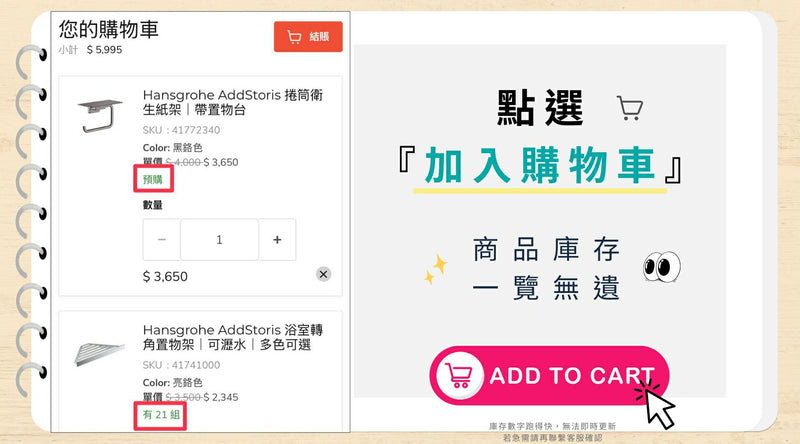Click the cart icon inside checkout button
Image resolution: width=800 pixels, height=444 pixels.
coord(294,37)
